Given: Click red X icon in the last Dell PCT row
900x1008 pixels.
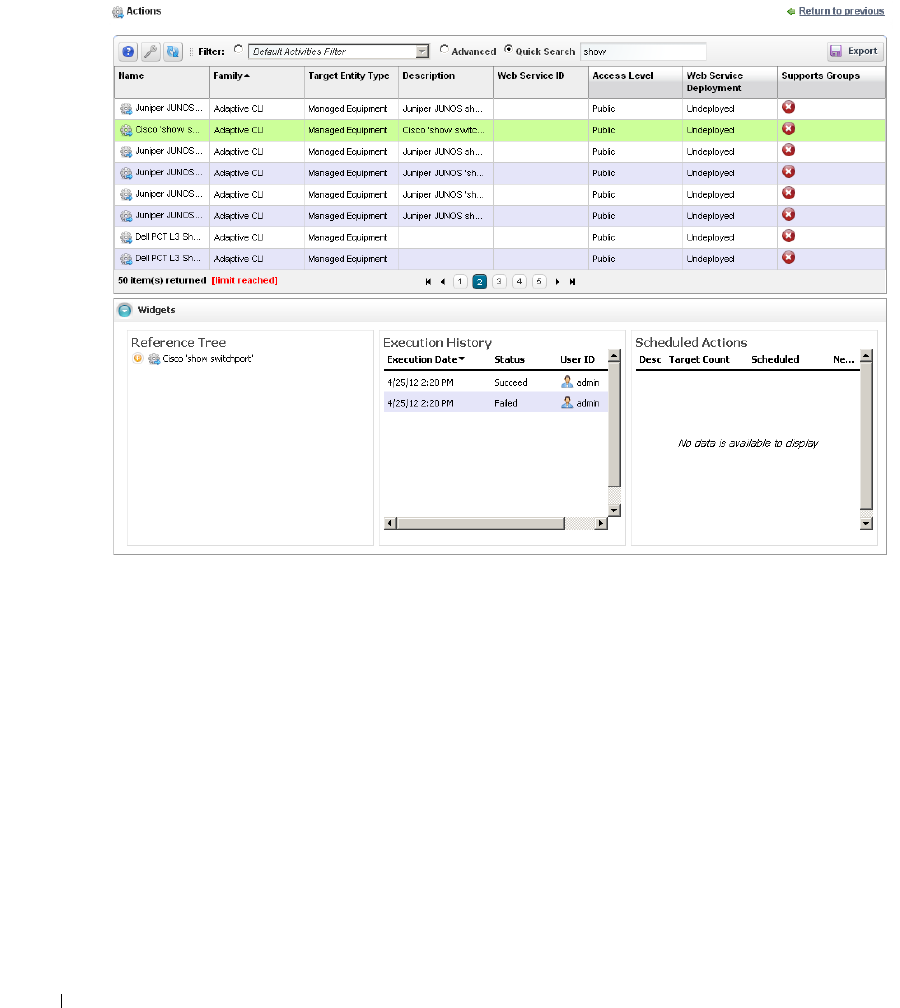Looking at the screenshot, I should point(789,258).
